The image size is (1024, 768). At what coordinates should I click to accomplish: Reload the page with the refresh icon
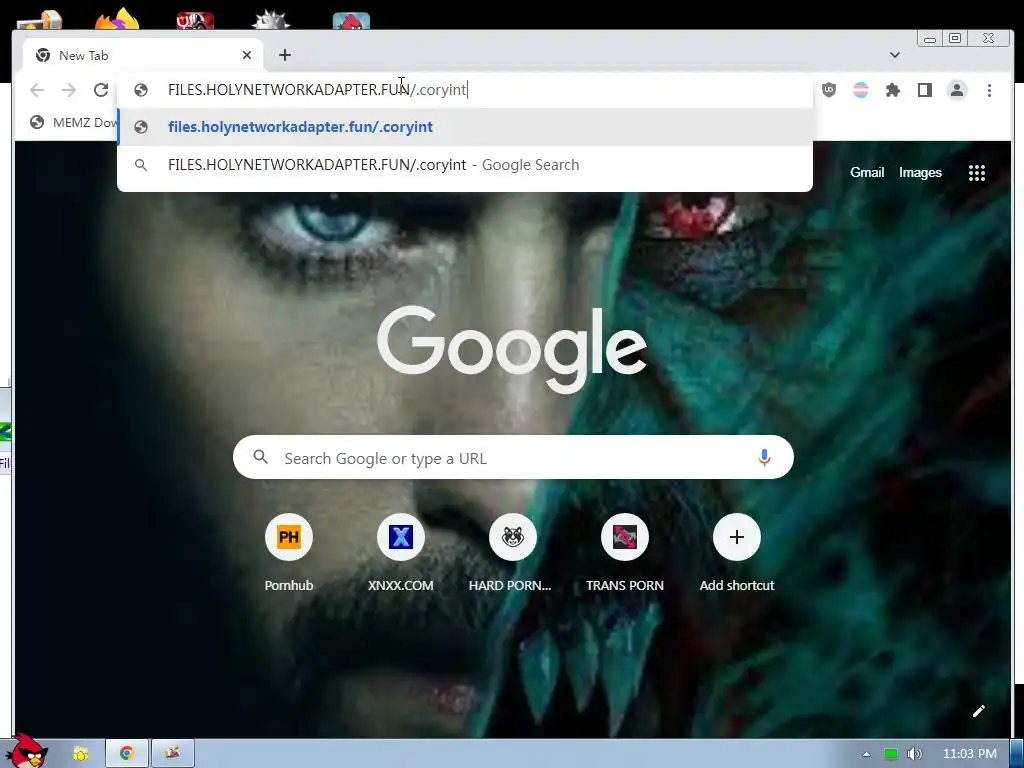click(x=101, y=90)
